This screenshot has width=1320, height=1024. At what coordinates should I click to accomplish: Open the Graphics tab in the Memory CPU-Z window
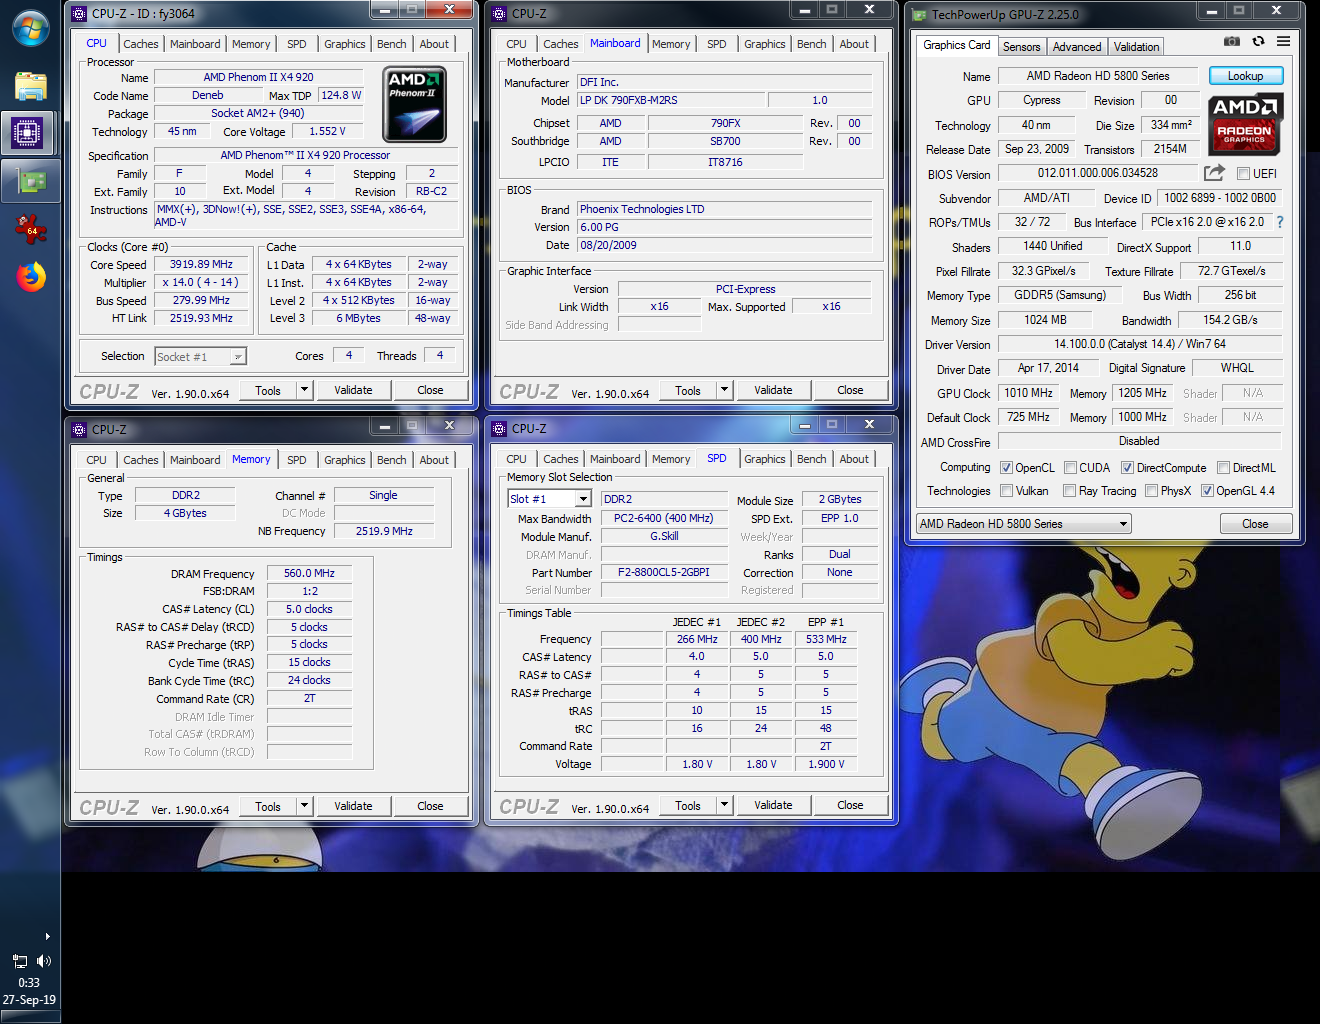pos(344,460)
